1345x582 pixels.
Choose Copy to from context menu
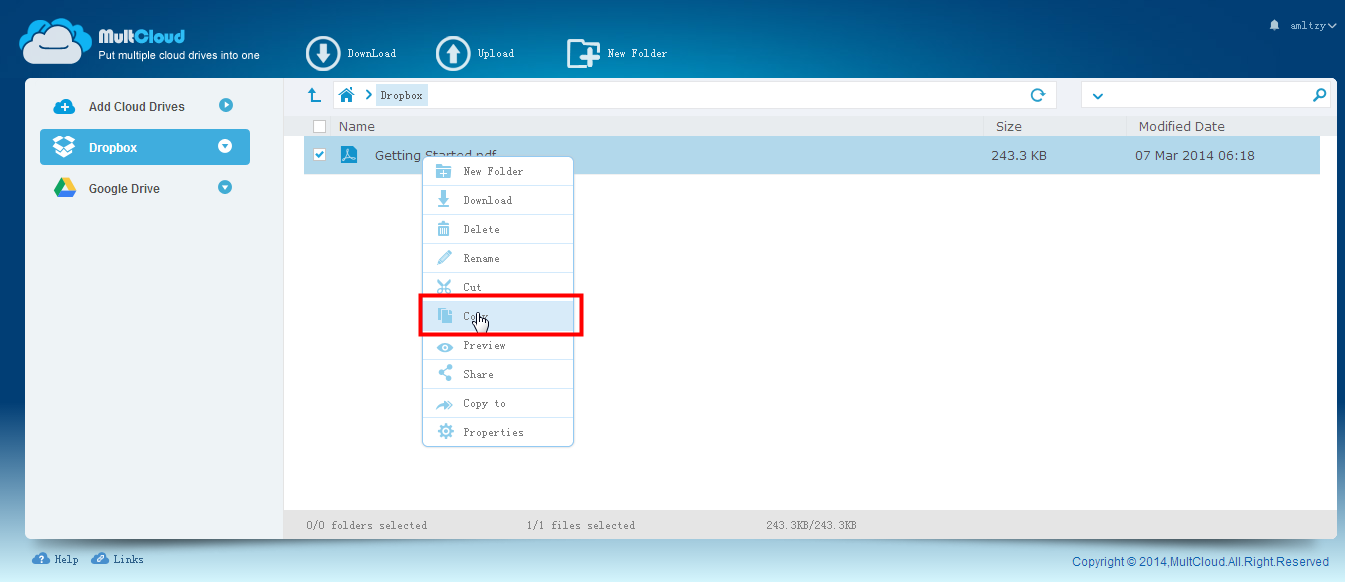tap(498, 403)
